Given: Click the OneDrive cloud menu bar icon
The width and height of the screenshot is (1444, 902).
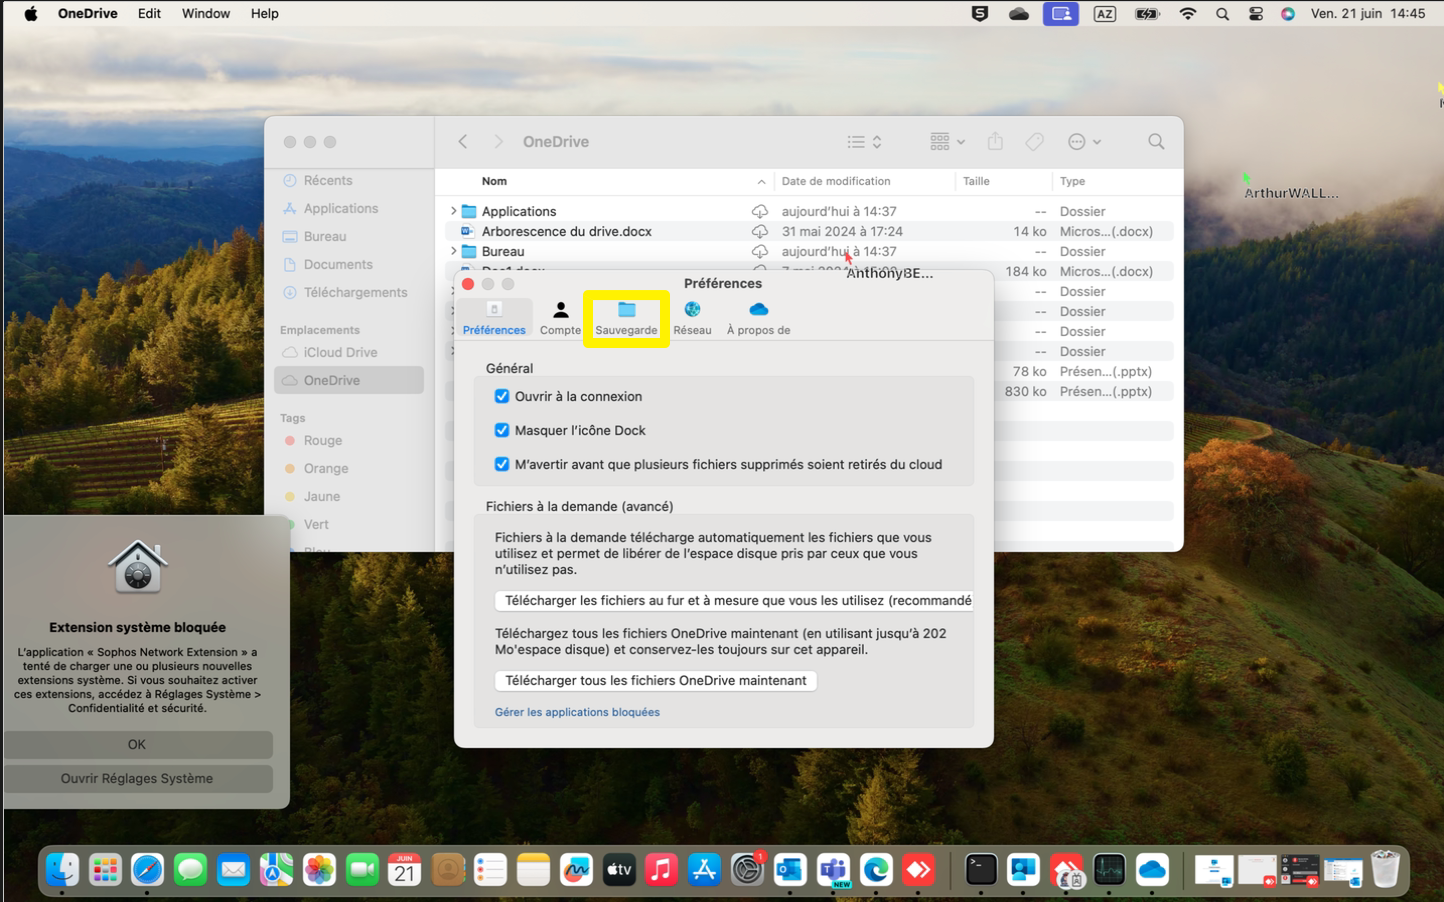Looking at the screenshot, I should (x=1019, y=14).
